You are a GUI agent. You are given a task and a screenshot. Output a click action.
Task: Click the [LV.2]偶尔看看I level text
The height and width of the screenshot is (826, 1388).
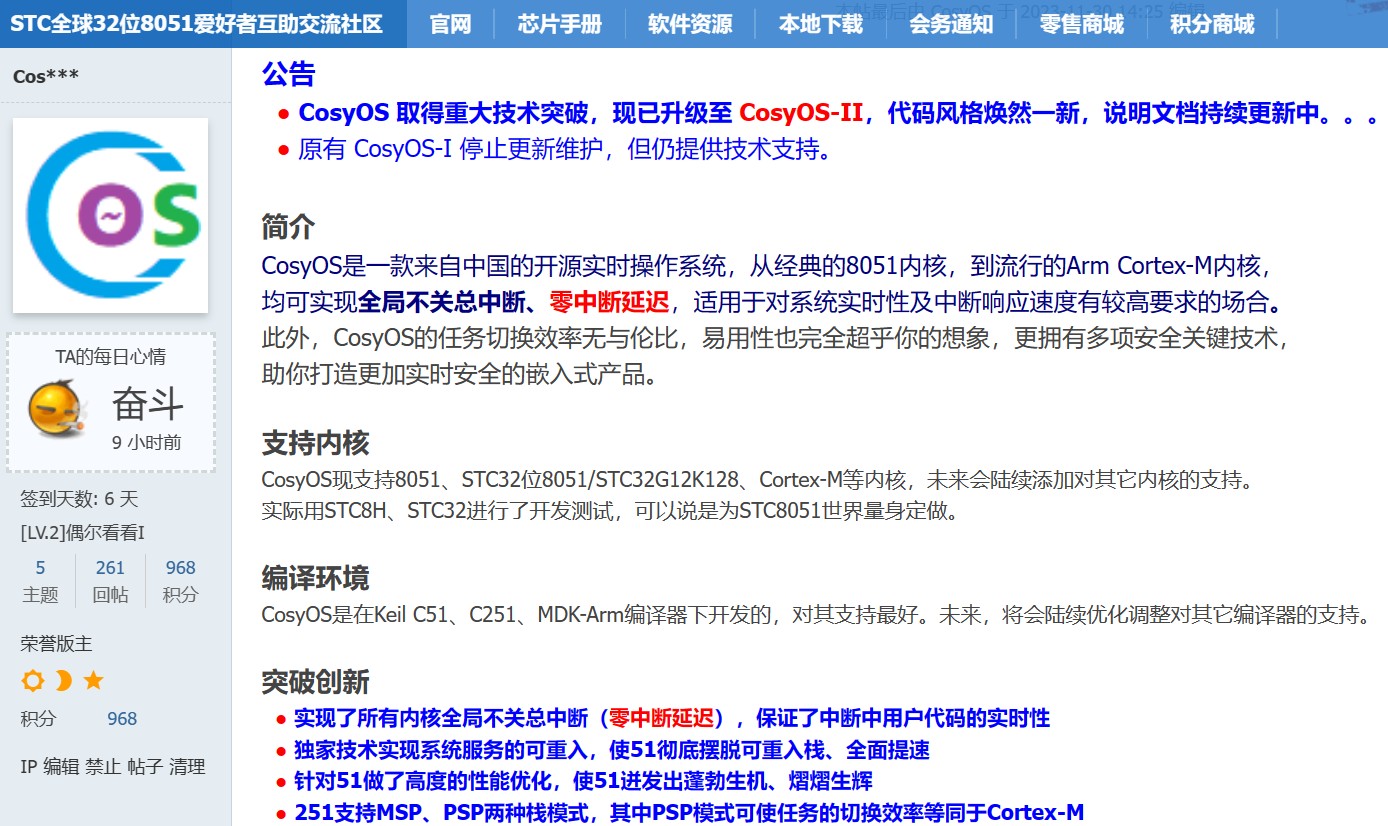pyautogui.click(x=82, y=533)
